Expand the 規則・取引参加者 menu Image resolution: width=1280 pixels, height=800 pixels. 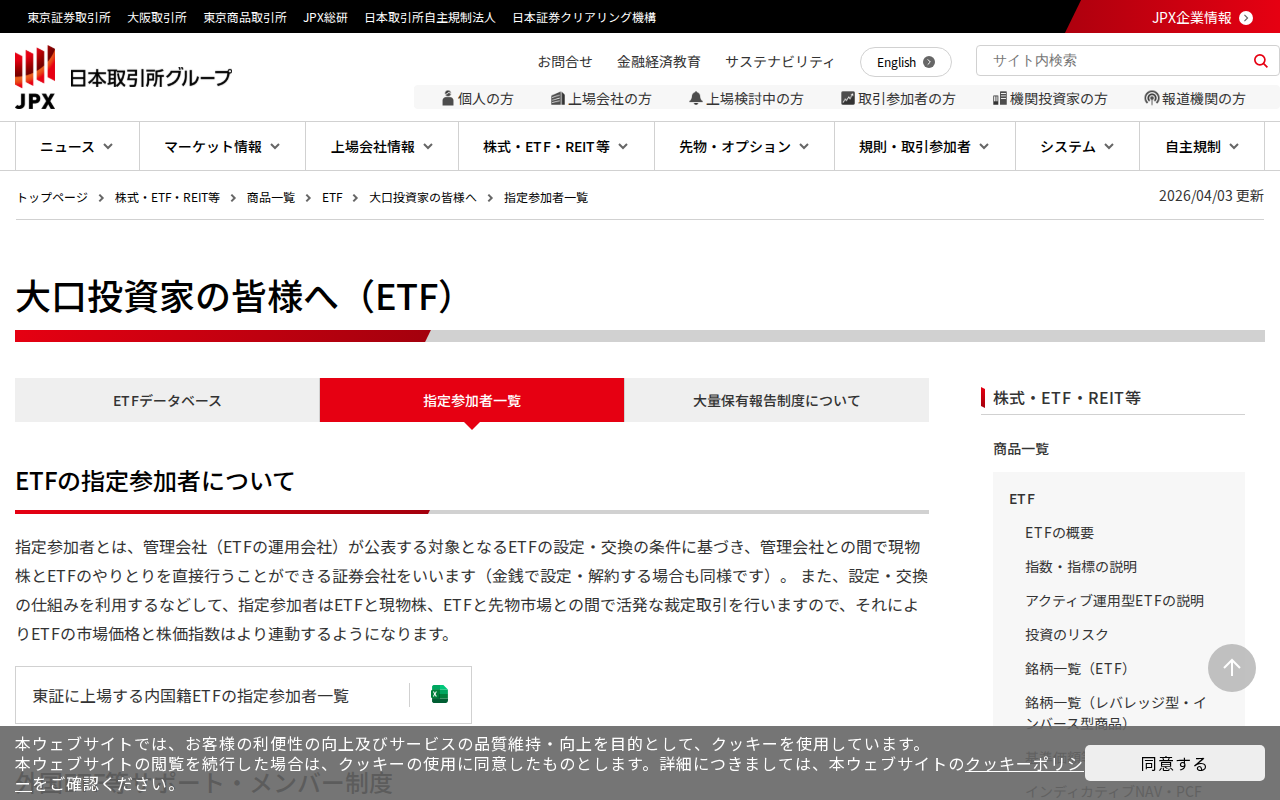(925, 146)
